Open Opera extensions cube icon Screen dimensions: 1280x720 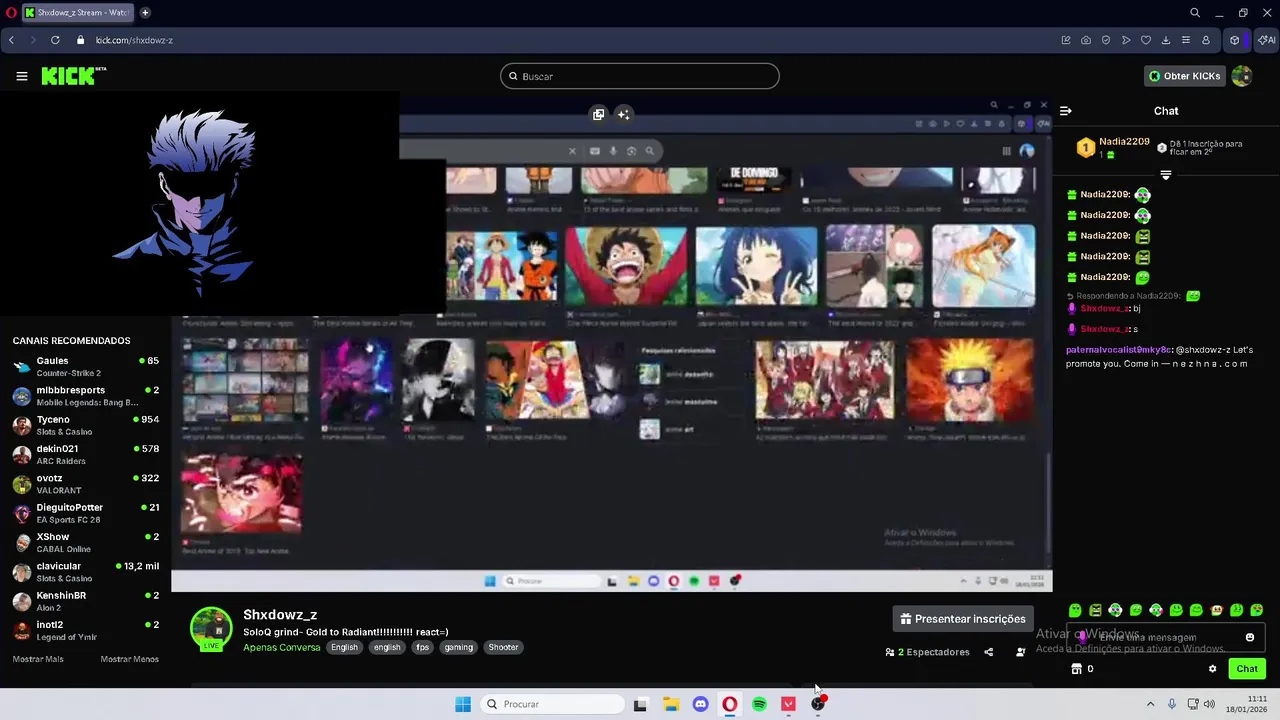[x=1235, y=40]
